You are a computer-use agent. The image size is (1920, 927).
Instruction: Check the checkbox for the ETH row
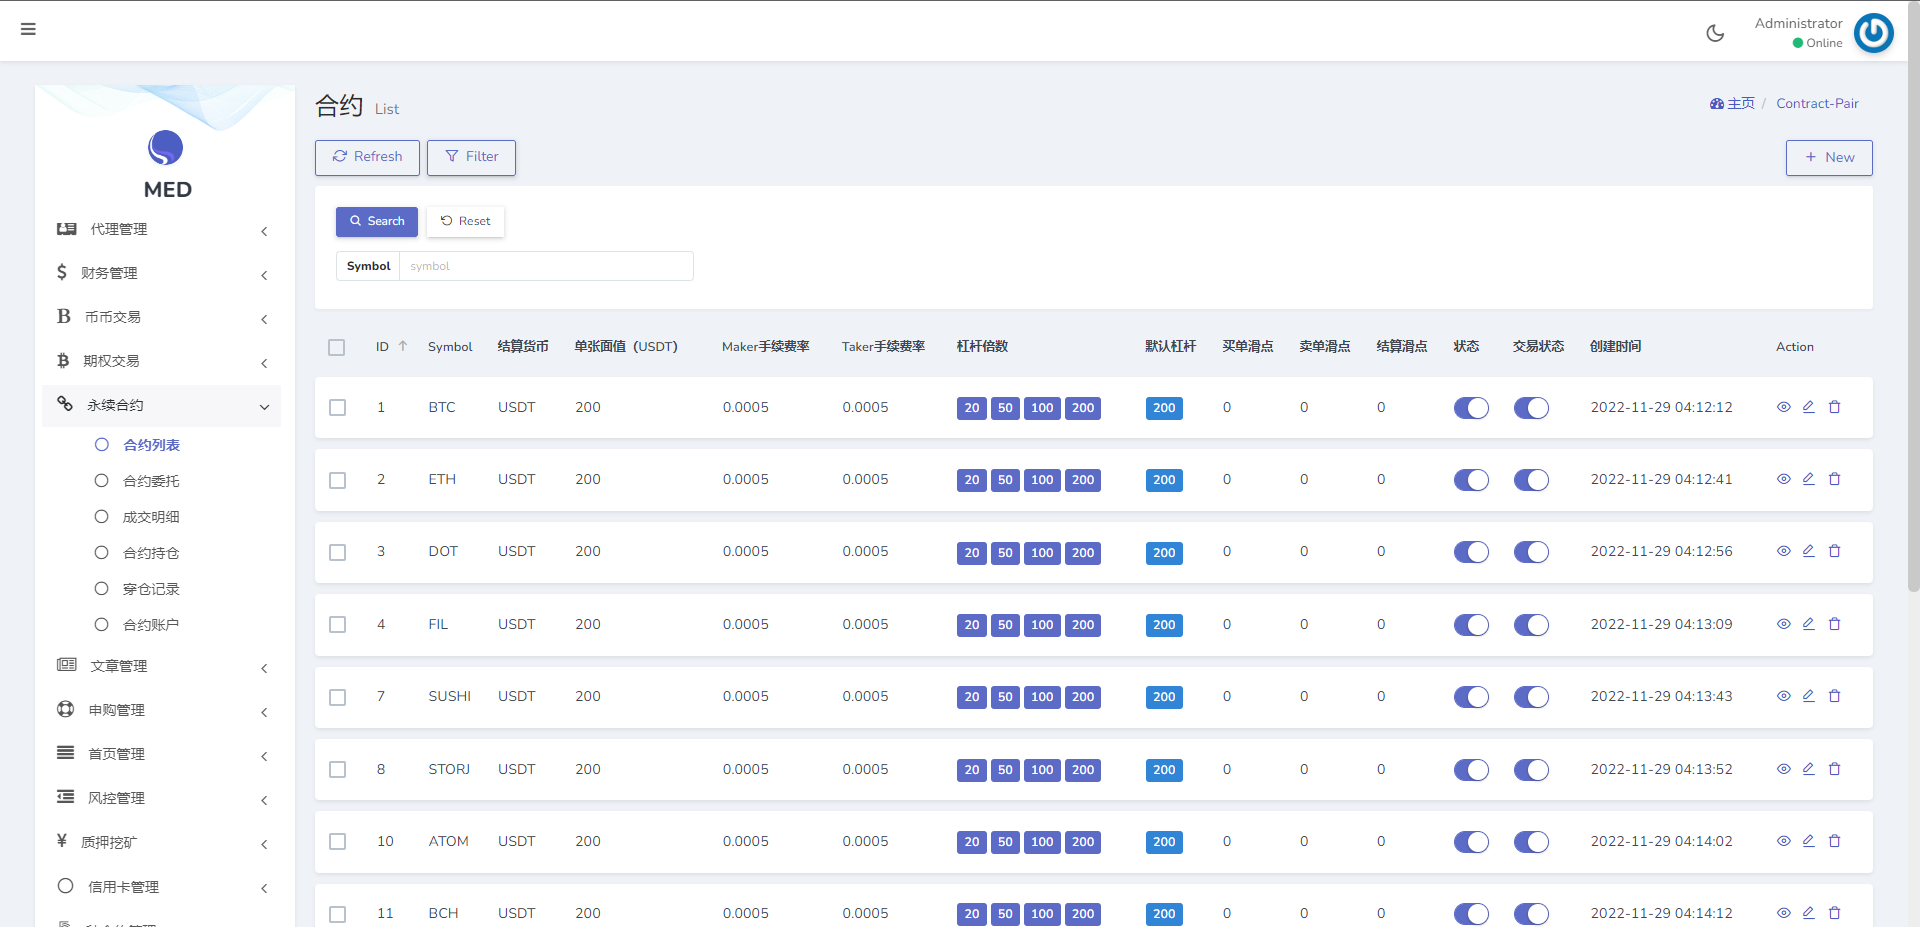click(338, 480)
